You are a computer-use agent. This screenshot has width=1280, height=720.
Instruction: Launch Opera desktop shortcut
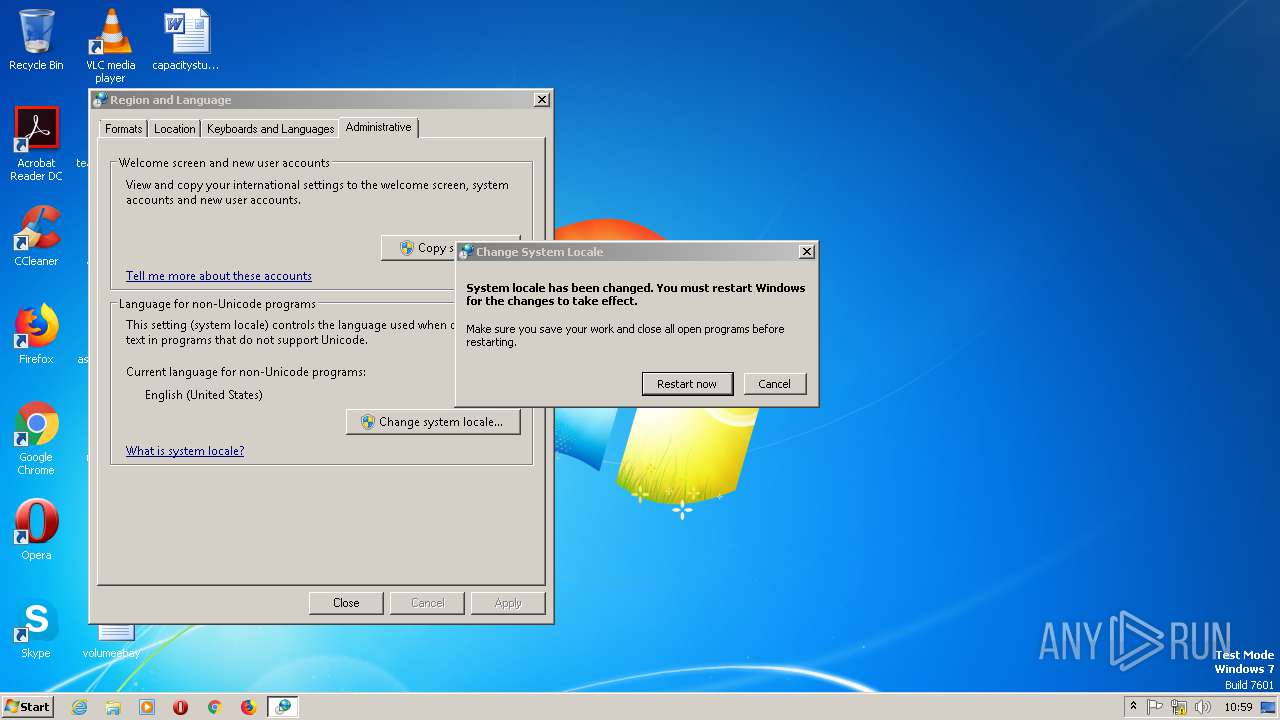[36, 530]
